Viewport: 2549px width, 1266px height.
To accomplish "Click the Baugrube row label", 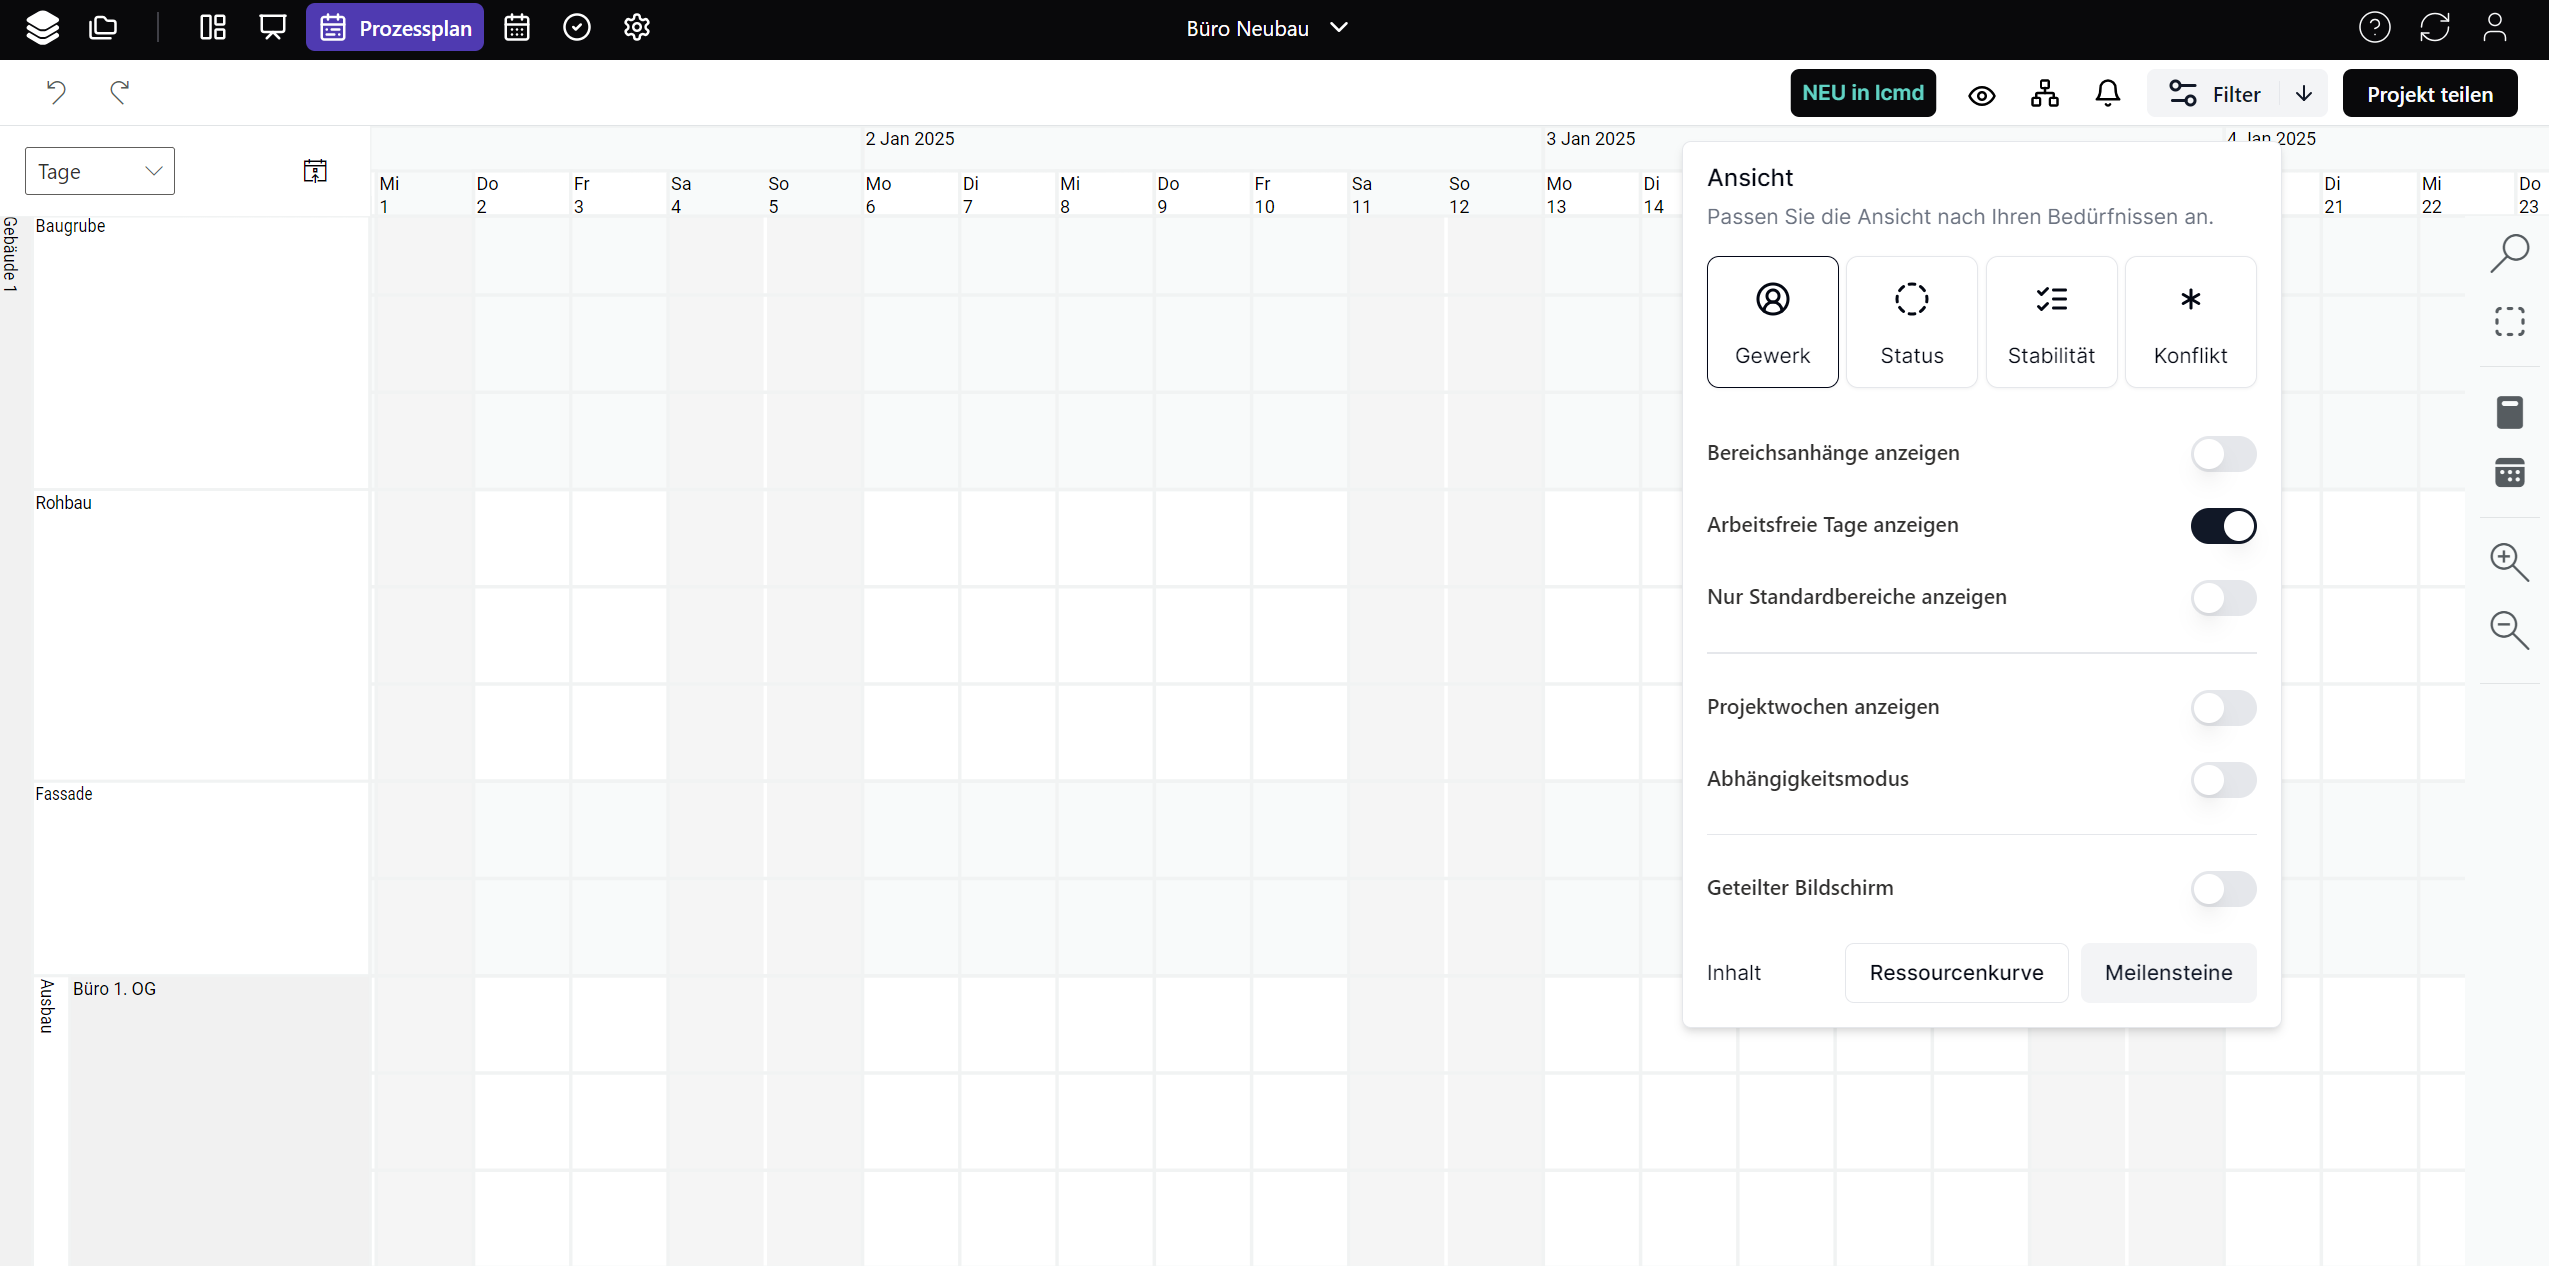I will (70, 226).
